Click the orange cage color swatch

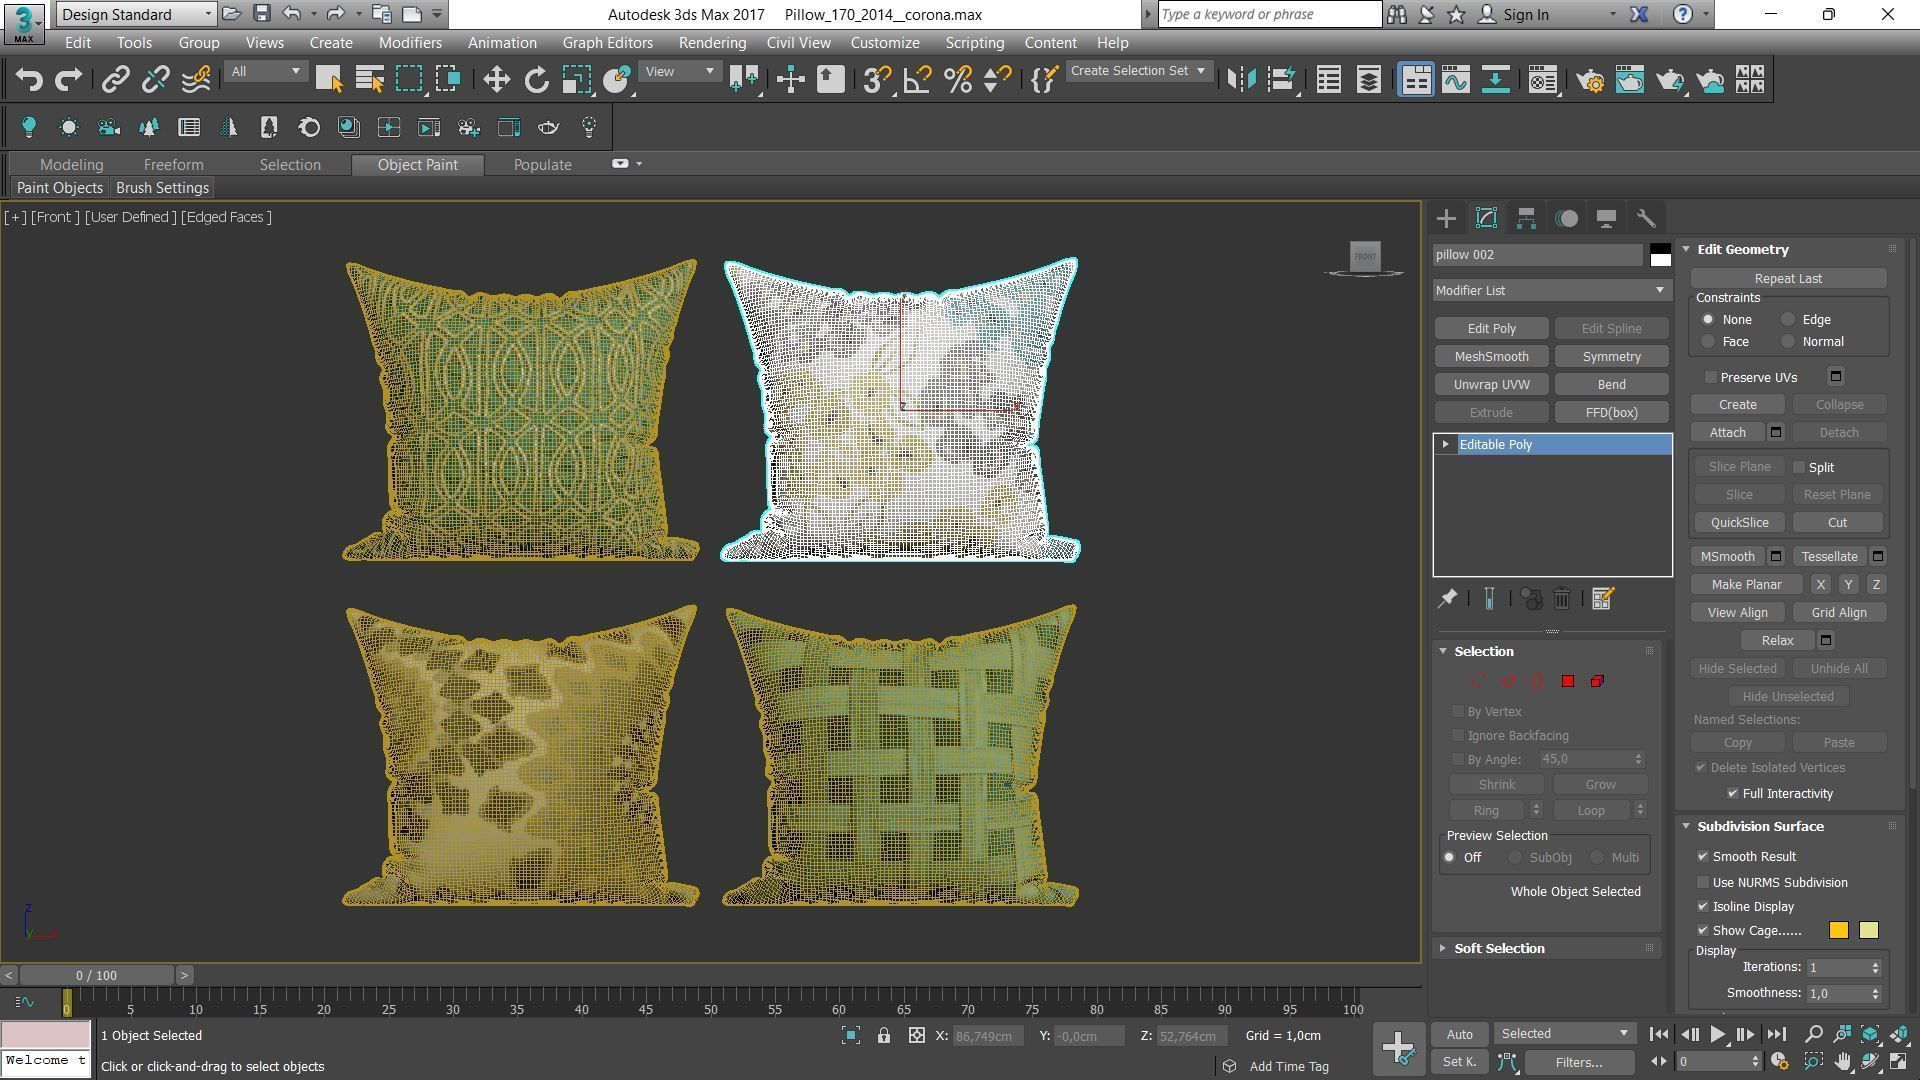point(1838,931)
